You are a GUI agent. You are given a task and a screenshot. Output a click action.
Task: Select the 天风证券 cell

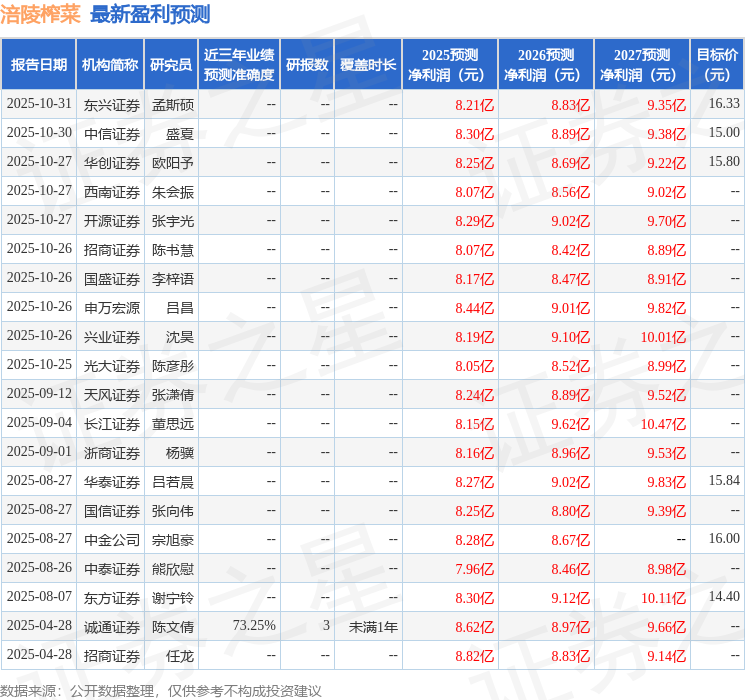112,395
